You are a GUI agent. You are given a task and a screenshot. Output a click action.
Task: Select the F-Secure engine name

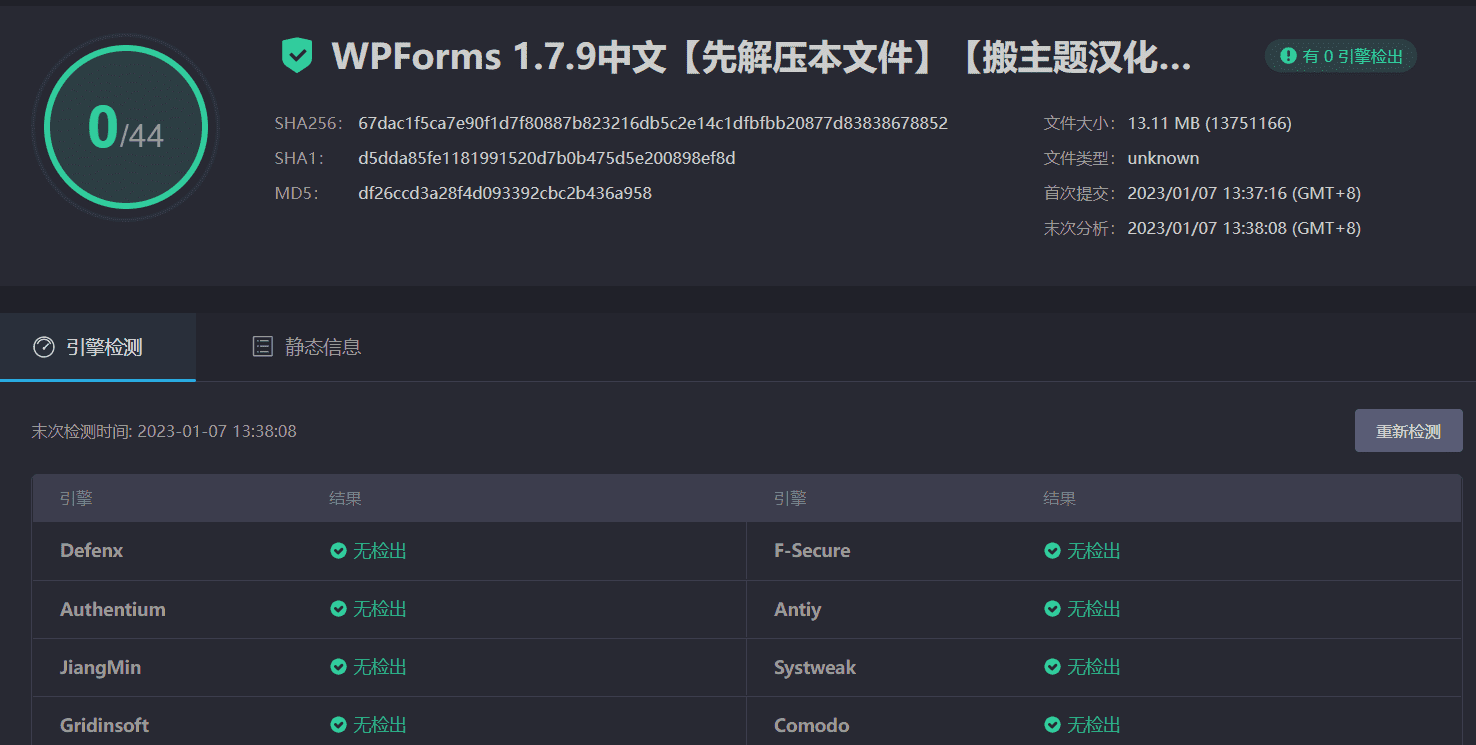(812, 551)
